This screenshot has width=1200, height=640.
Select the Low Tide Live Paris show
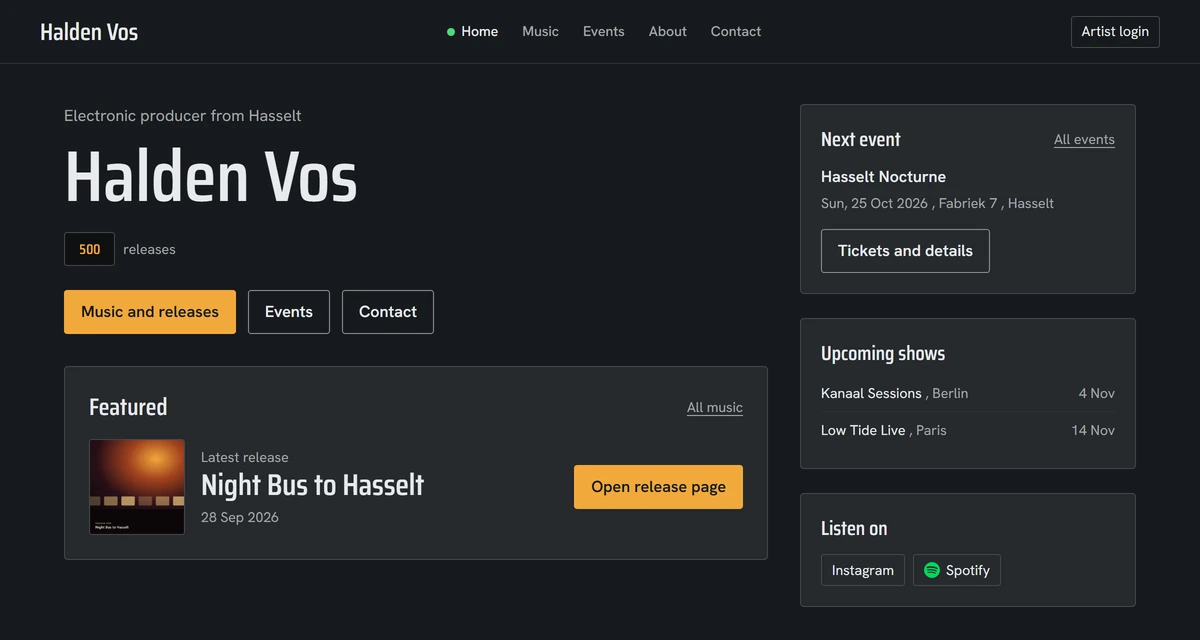[x=968, y=430]
